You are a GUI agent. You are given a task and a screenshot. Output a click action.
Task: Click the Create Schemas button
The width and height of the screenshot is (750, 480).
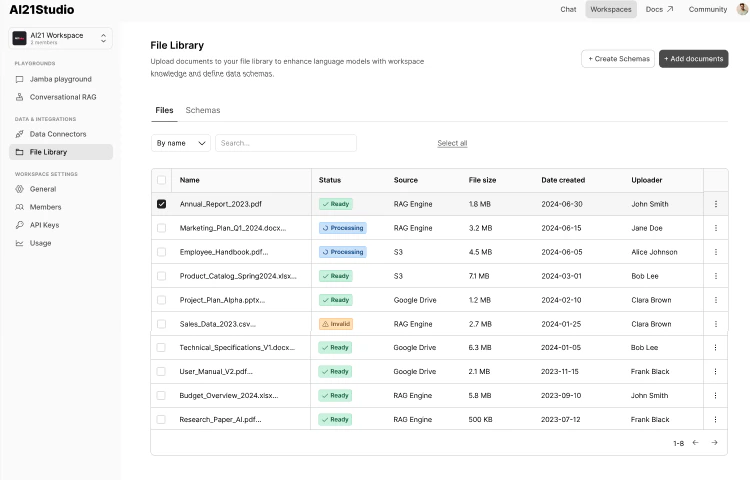618,59
